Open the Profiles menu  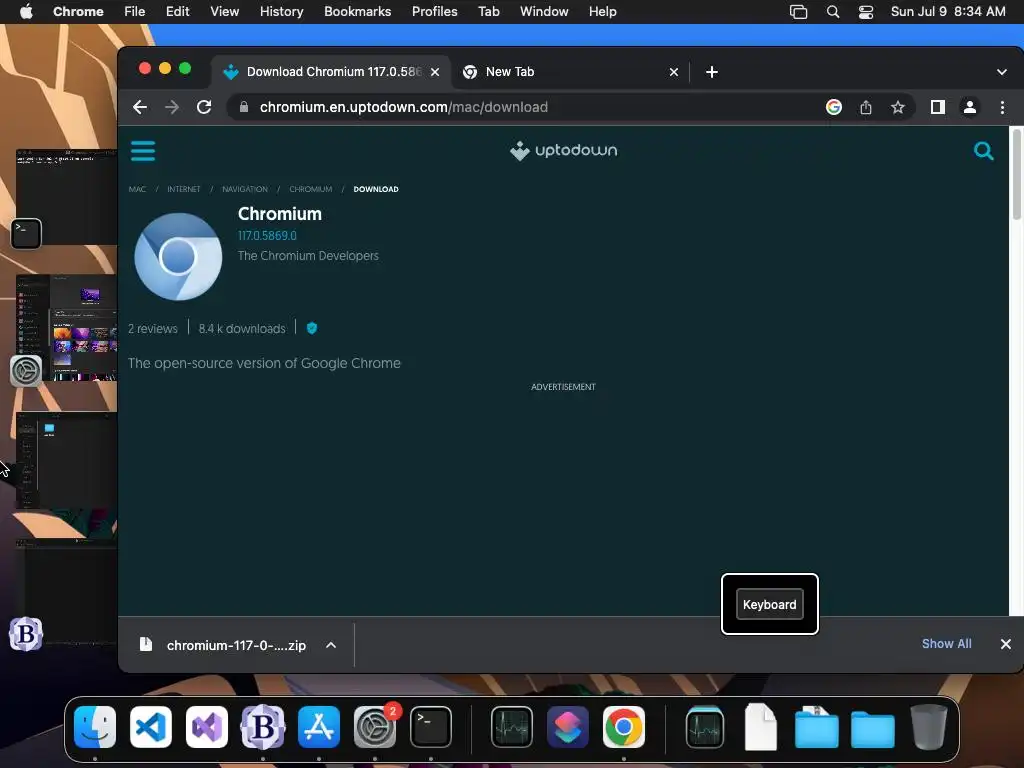(x=434, y=12)
